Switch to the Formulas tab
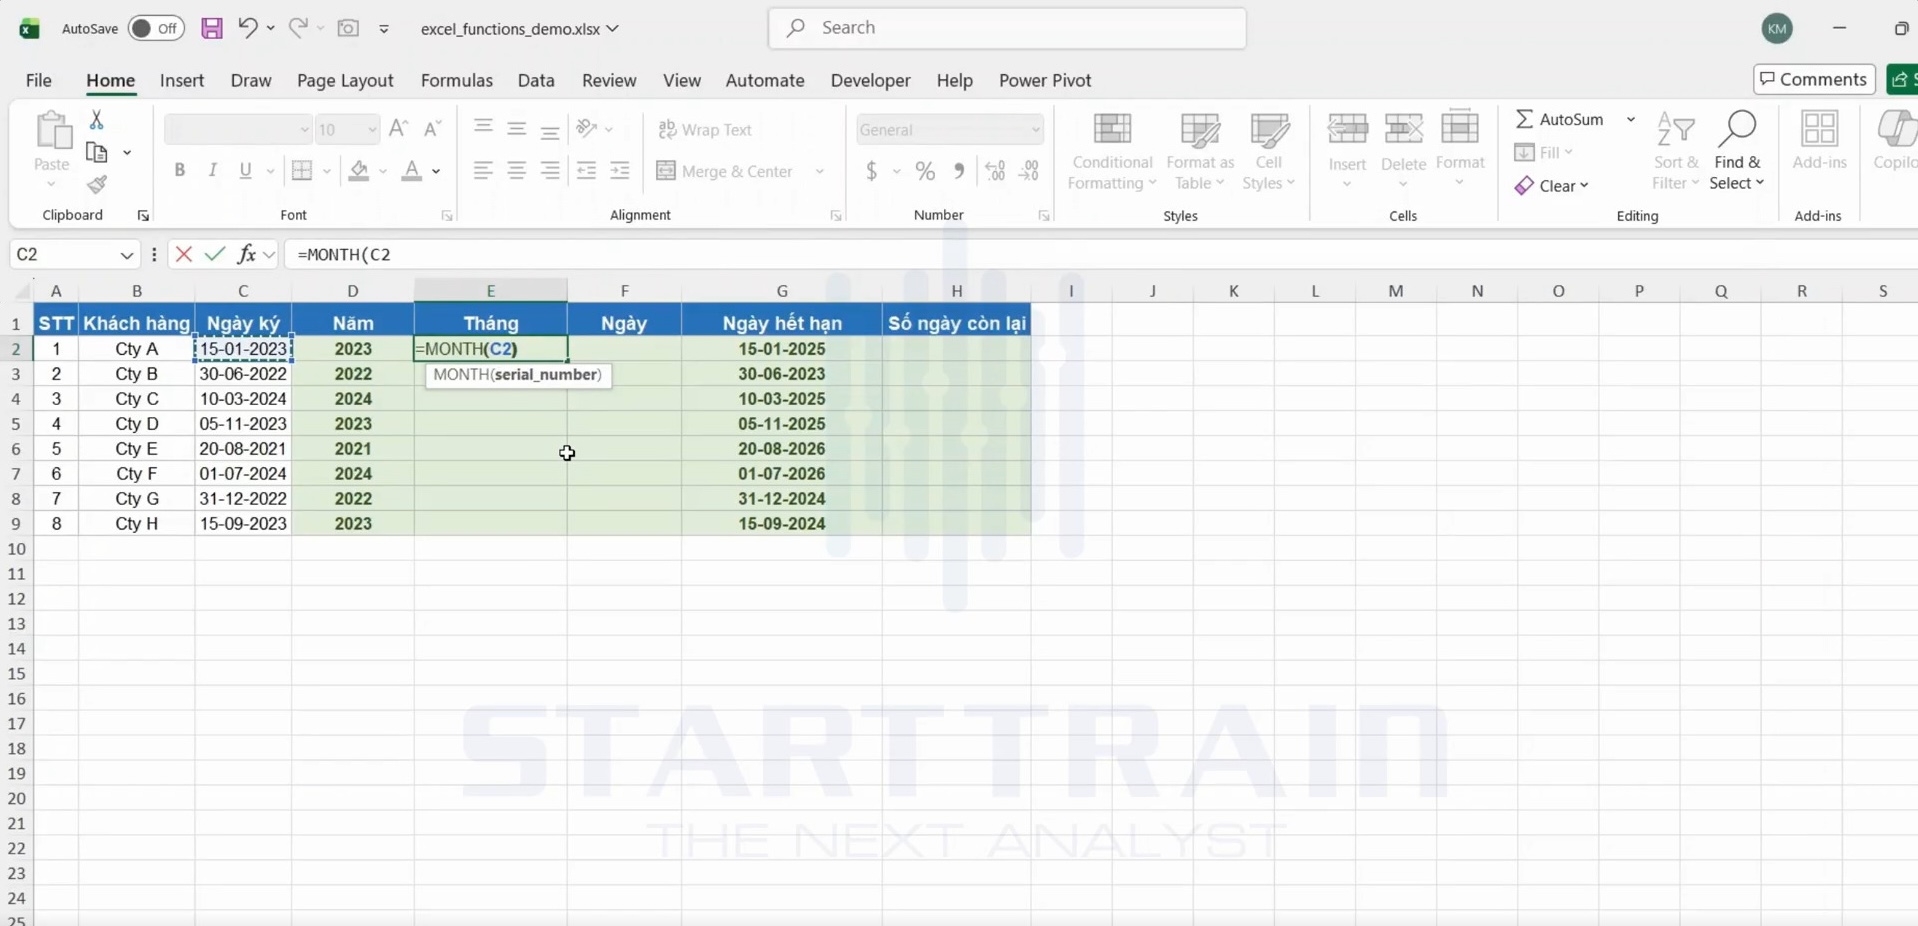This screenshot has width=1918, height=926. 456,80
